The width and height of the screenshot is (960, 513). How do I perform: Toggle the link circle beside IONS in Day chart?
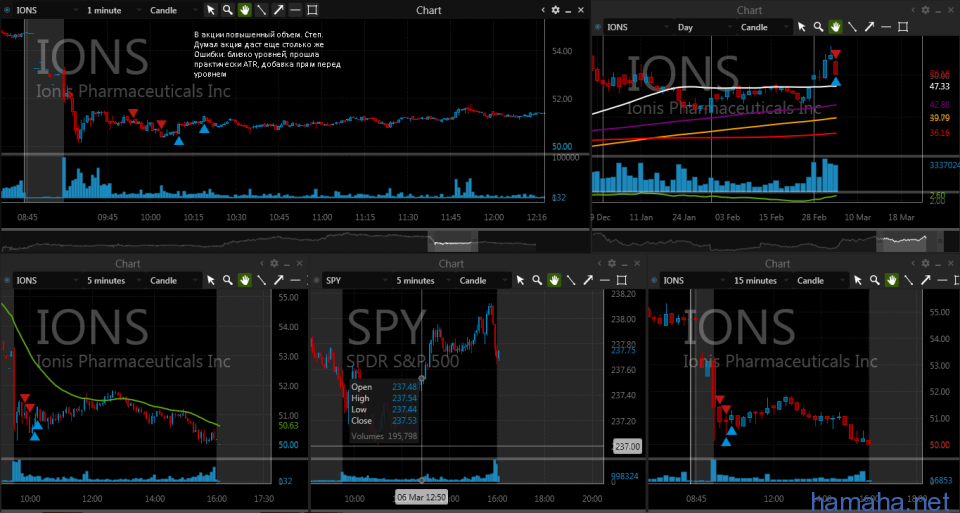[x=598, y=27]
